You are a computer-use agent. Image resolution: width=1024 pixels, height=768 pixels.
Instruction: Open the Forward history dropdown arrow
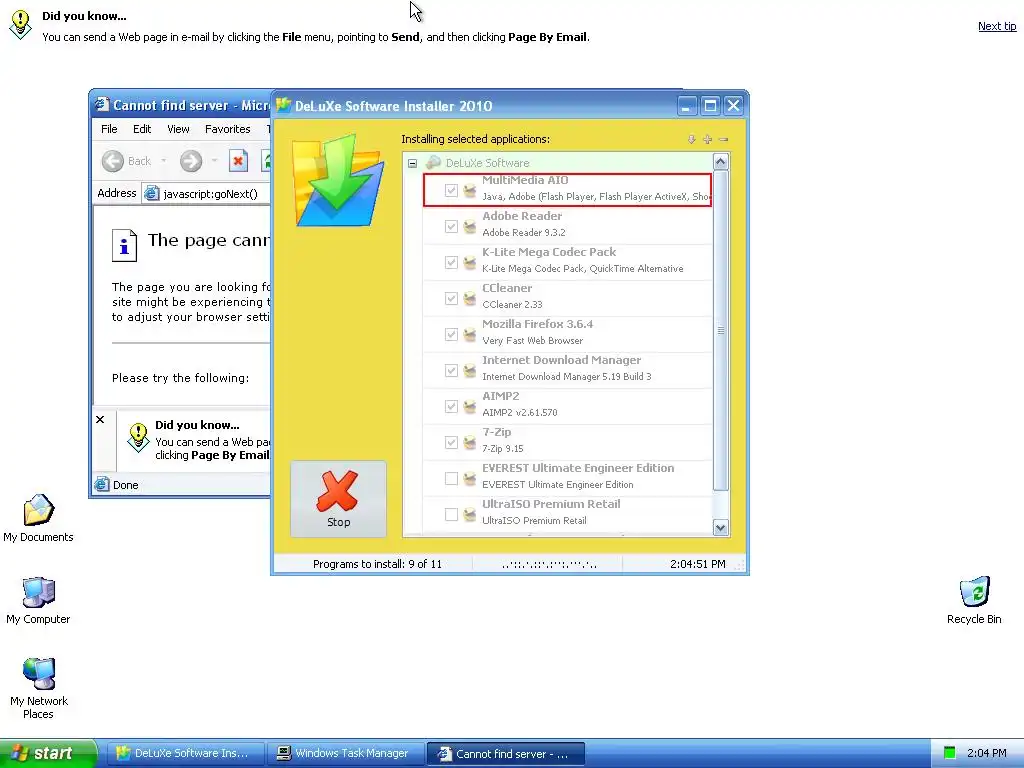click(214, 161)
